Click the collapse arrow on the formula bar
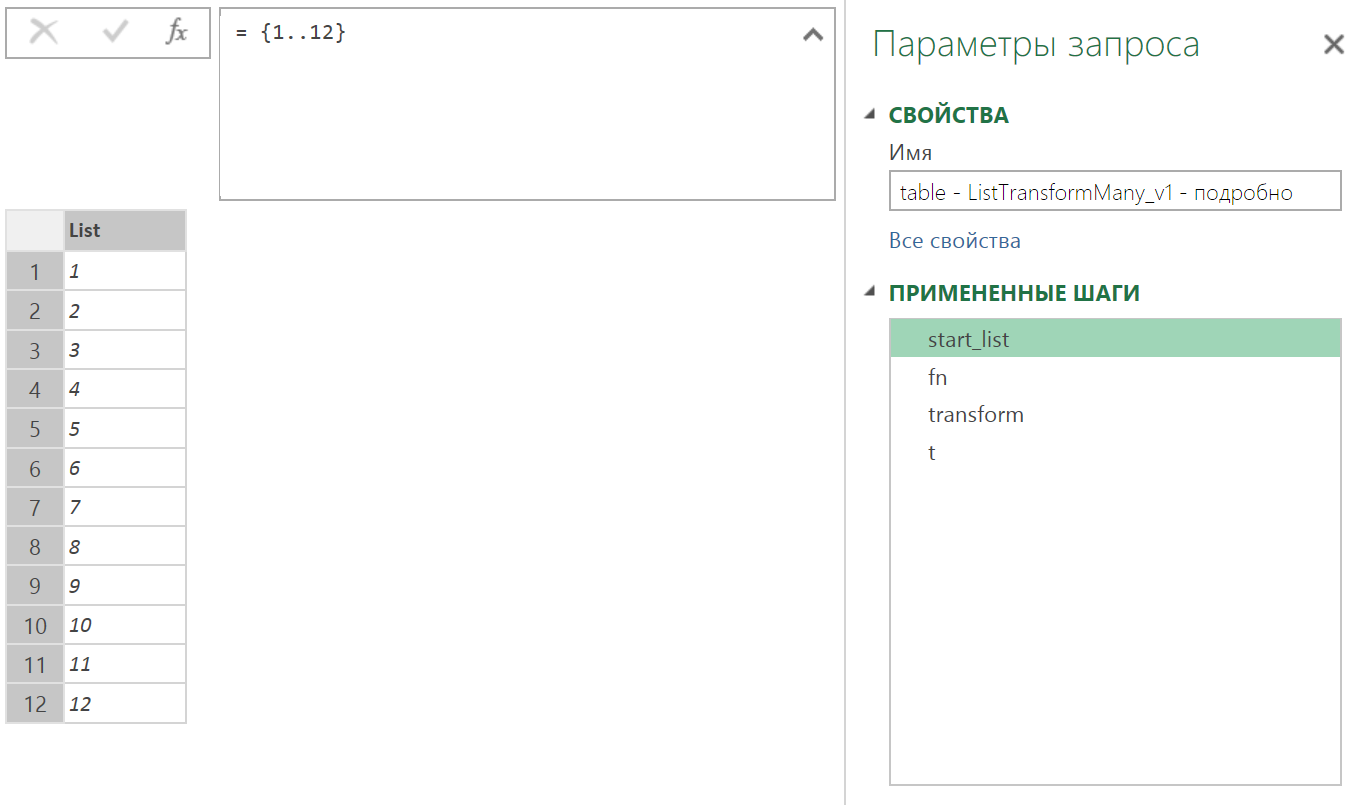Screen dimensions: 1355x805 point(812,33)
